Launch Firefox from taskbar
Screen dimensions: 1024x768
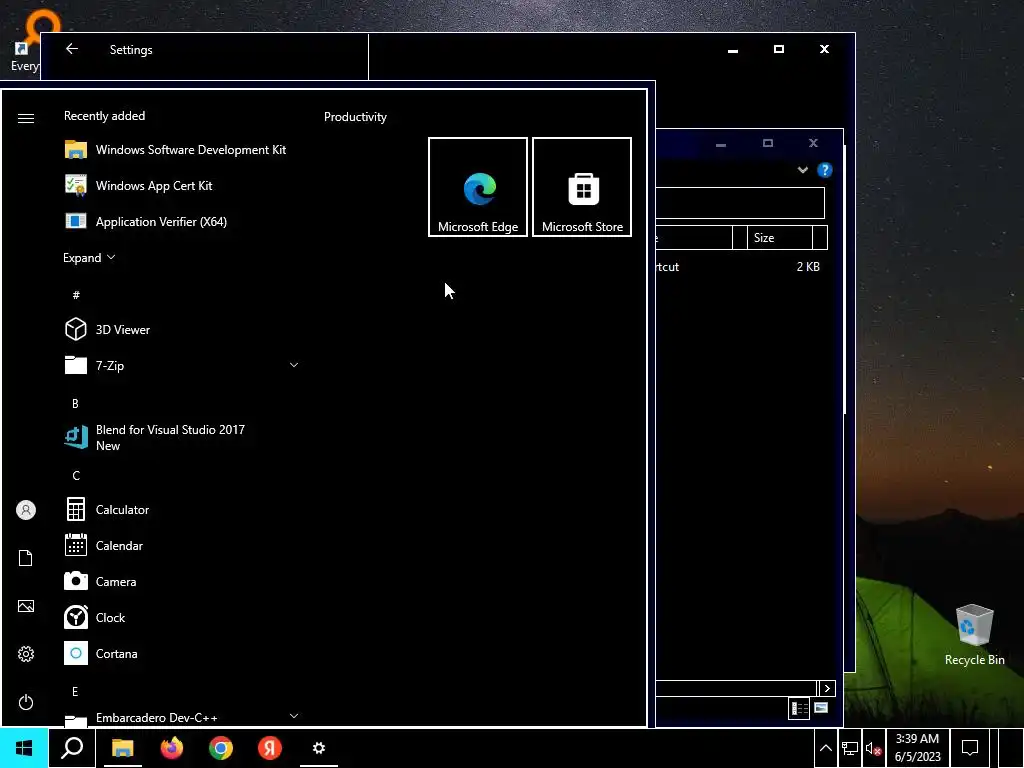tap(172, 748)
